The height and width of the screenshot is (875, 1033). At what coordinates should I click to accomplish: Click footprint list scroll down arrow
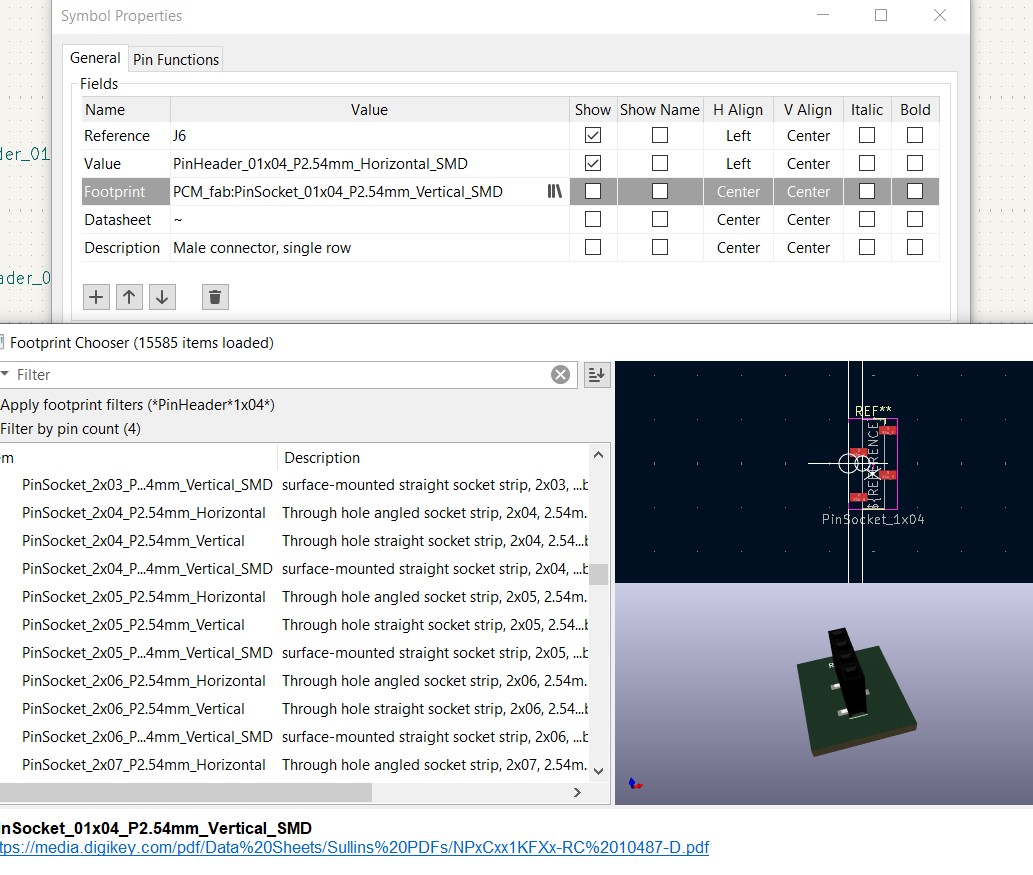[598, 771]
